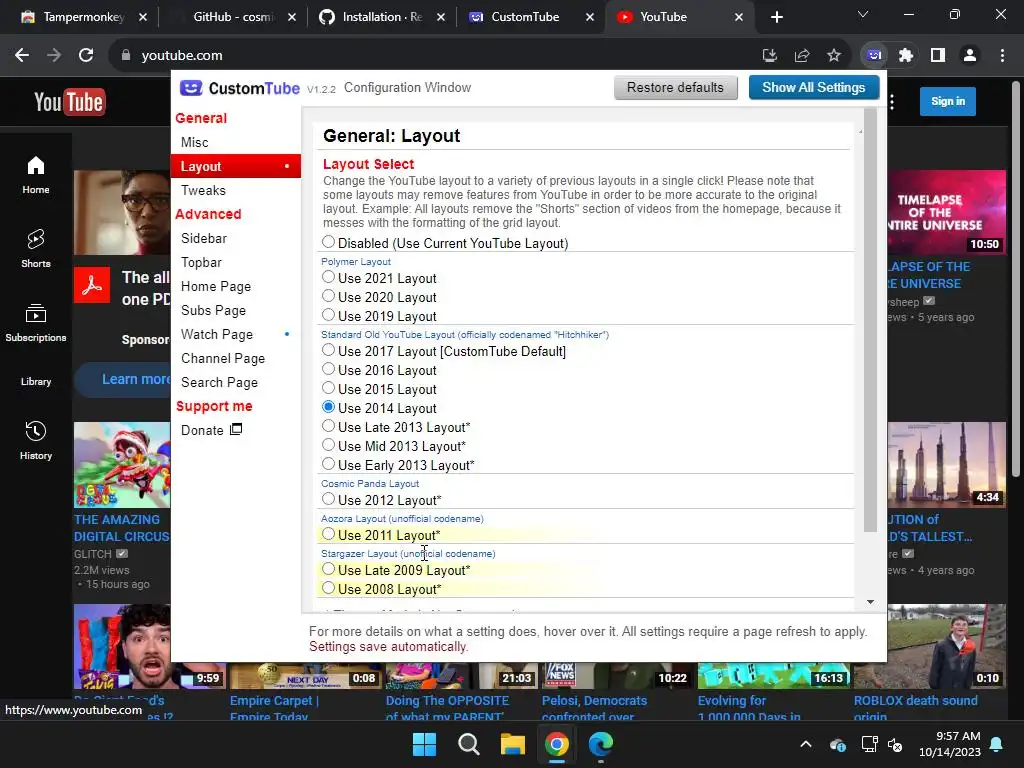
Task: Click the install app icon in address bar
Action: click(770, 56)
